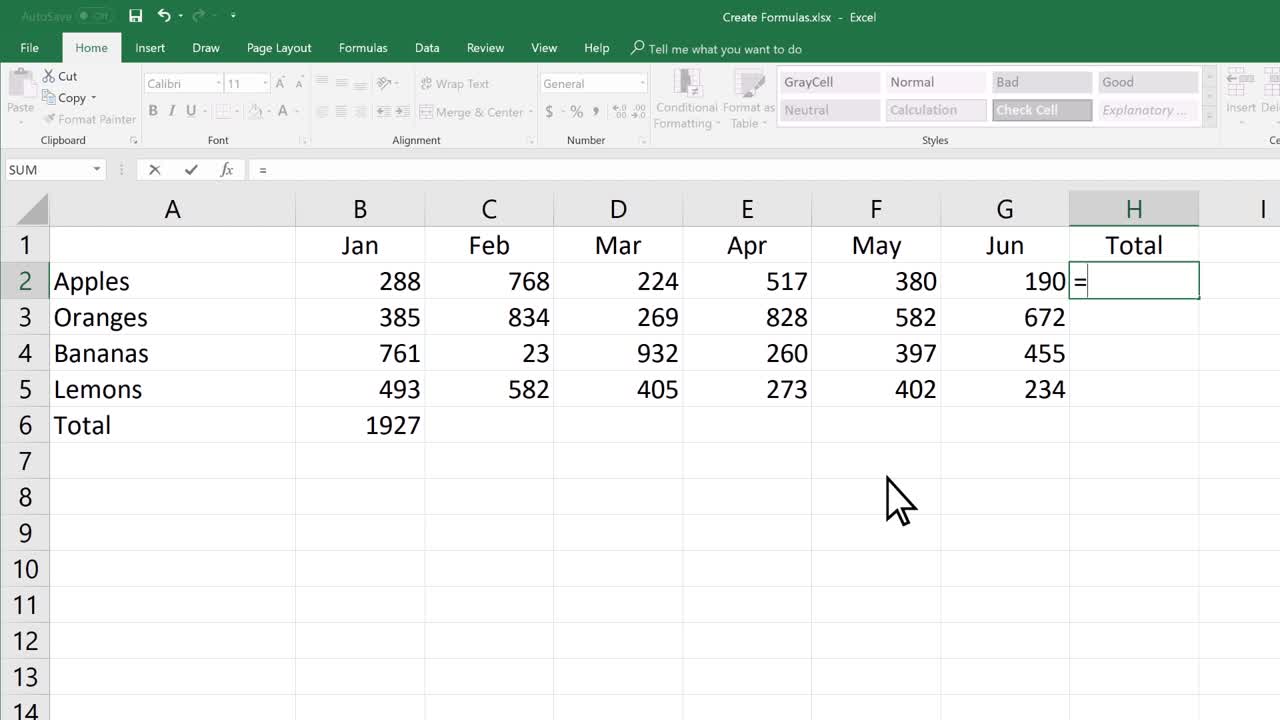Screen dimensions: 1280x720
Task: Apply Percent Style format
Action: 577,112
